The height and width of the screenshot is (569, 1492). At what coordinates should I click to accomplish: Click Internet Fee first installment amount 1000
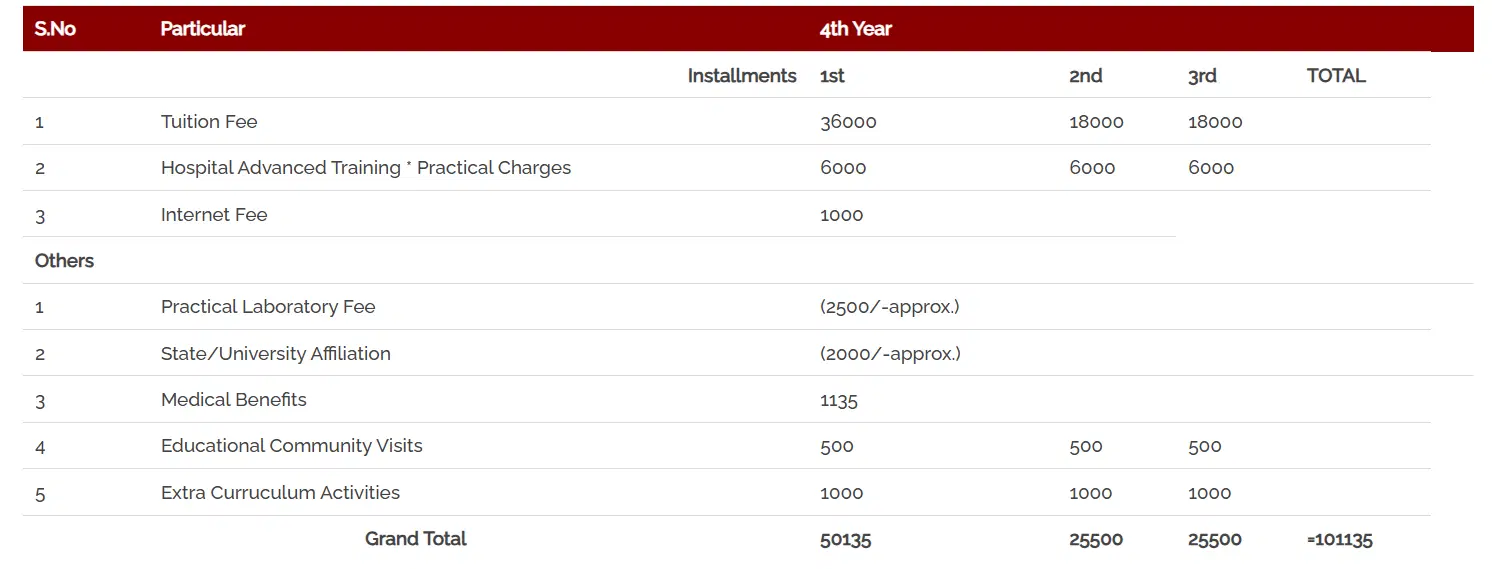click(x=841, y=215)
